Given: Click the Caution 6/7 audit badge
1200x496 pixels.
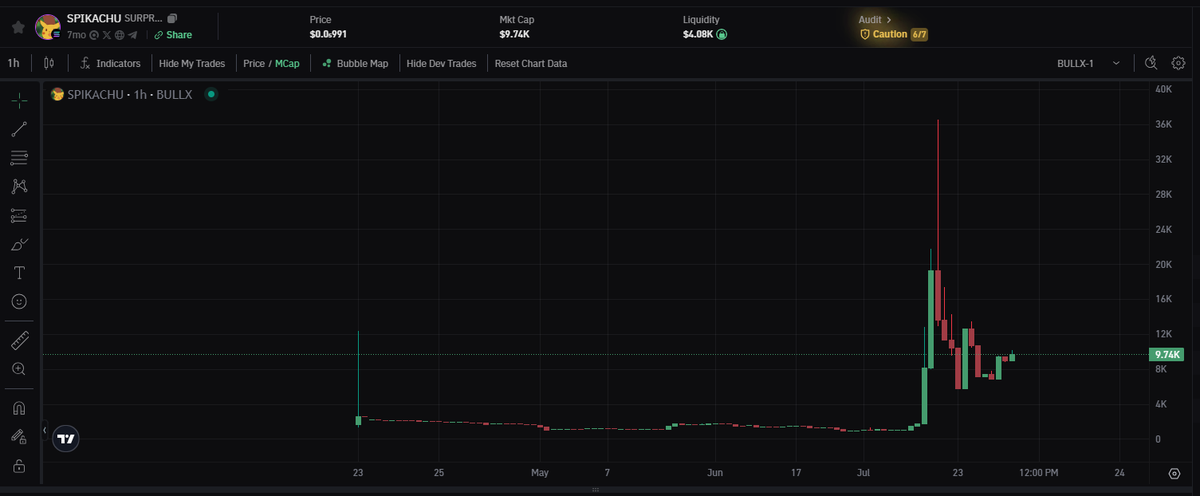Looking at the screenshot, I should pos(894,34).
